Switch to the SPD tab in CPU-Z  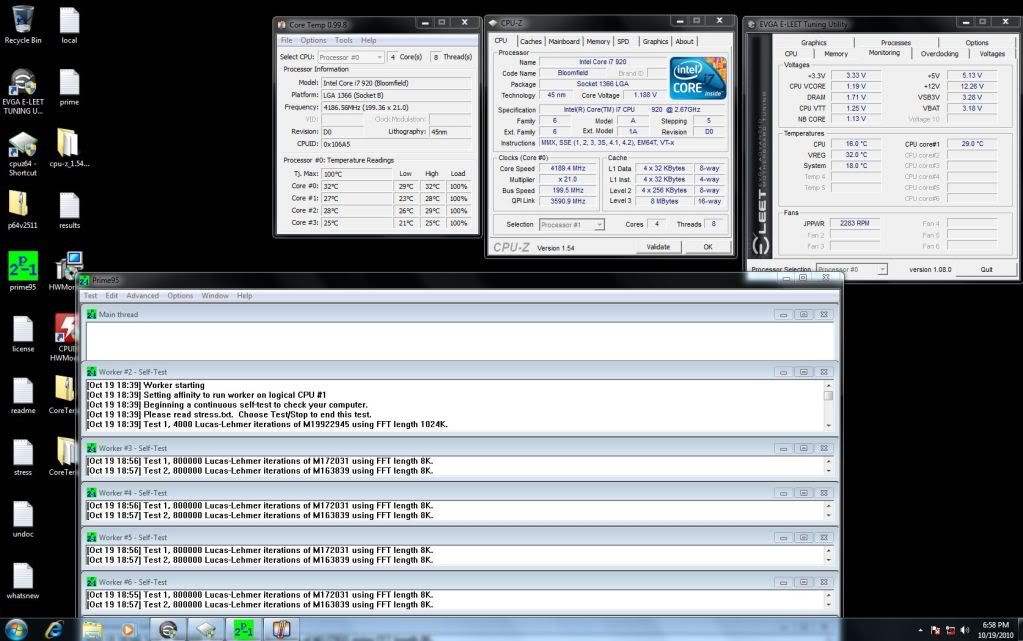[624, 41]
